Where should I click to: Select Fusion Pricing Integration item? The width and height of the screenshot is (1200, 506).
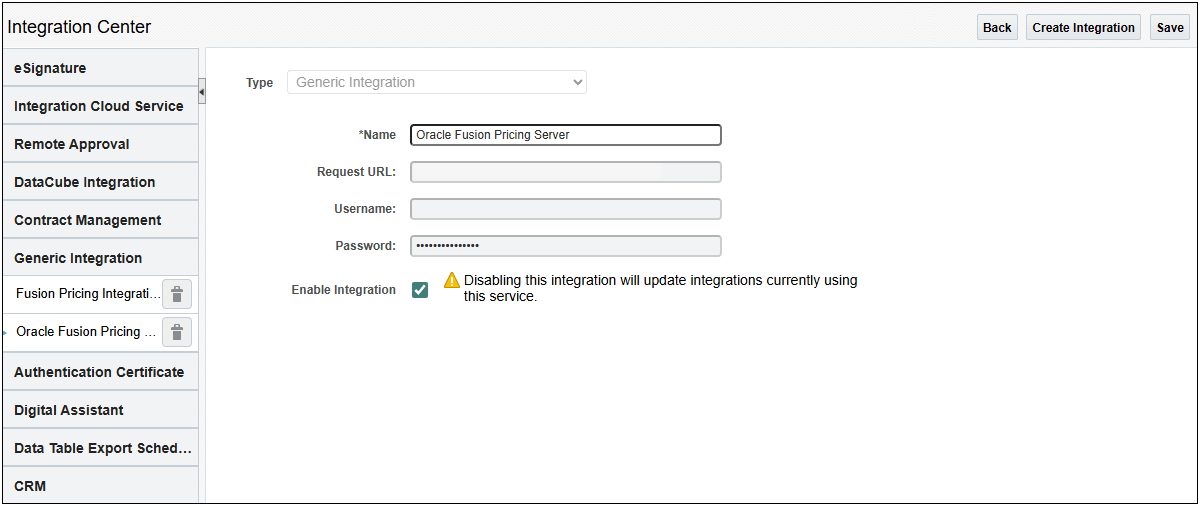[x=88, y=294]
